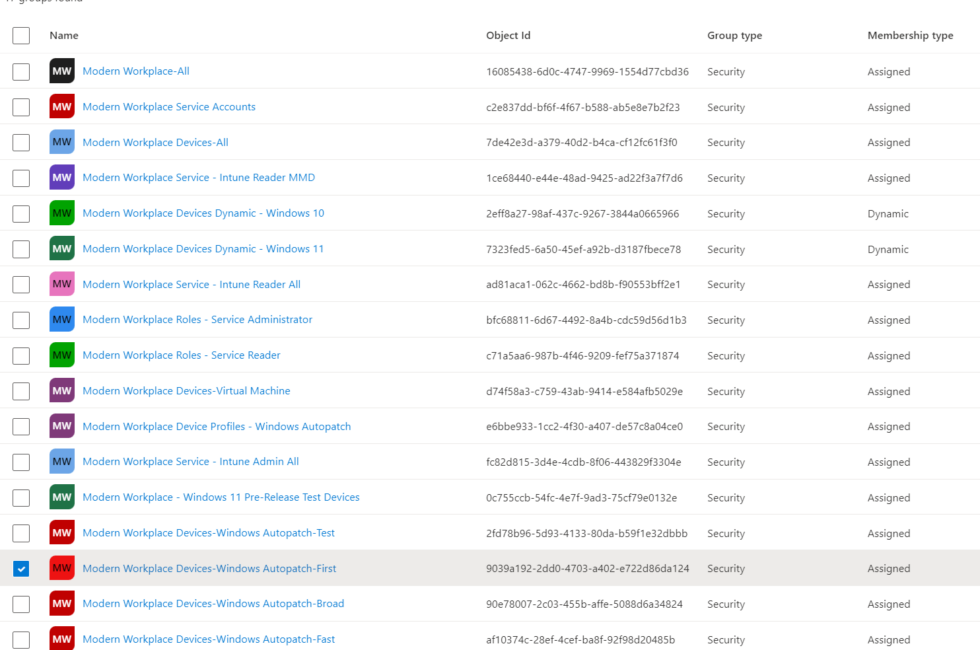Select checkbox for Windows Autopatch-Test row

click(x=21, y=533)
